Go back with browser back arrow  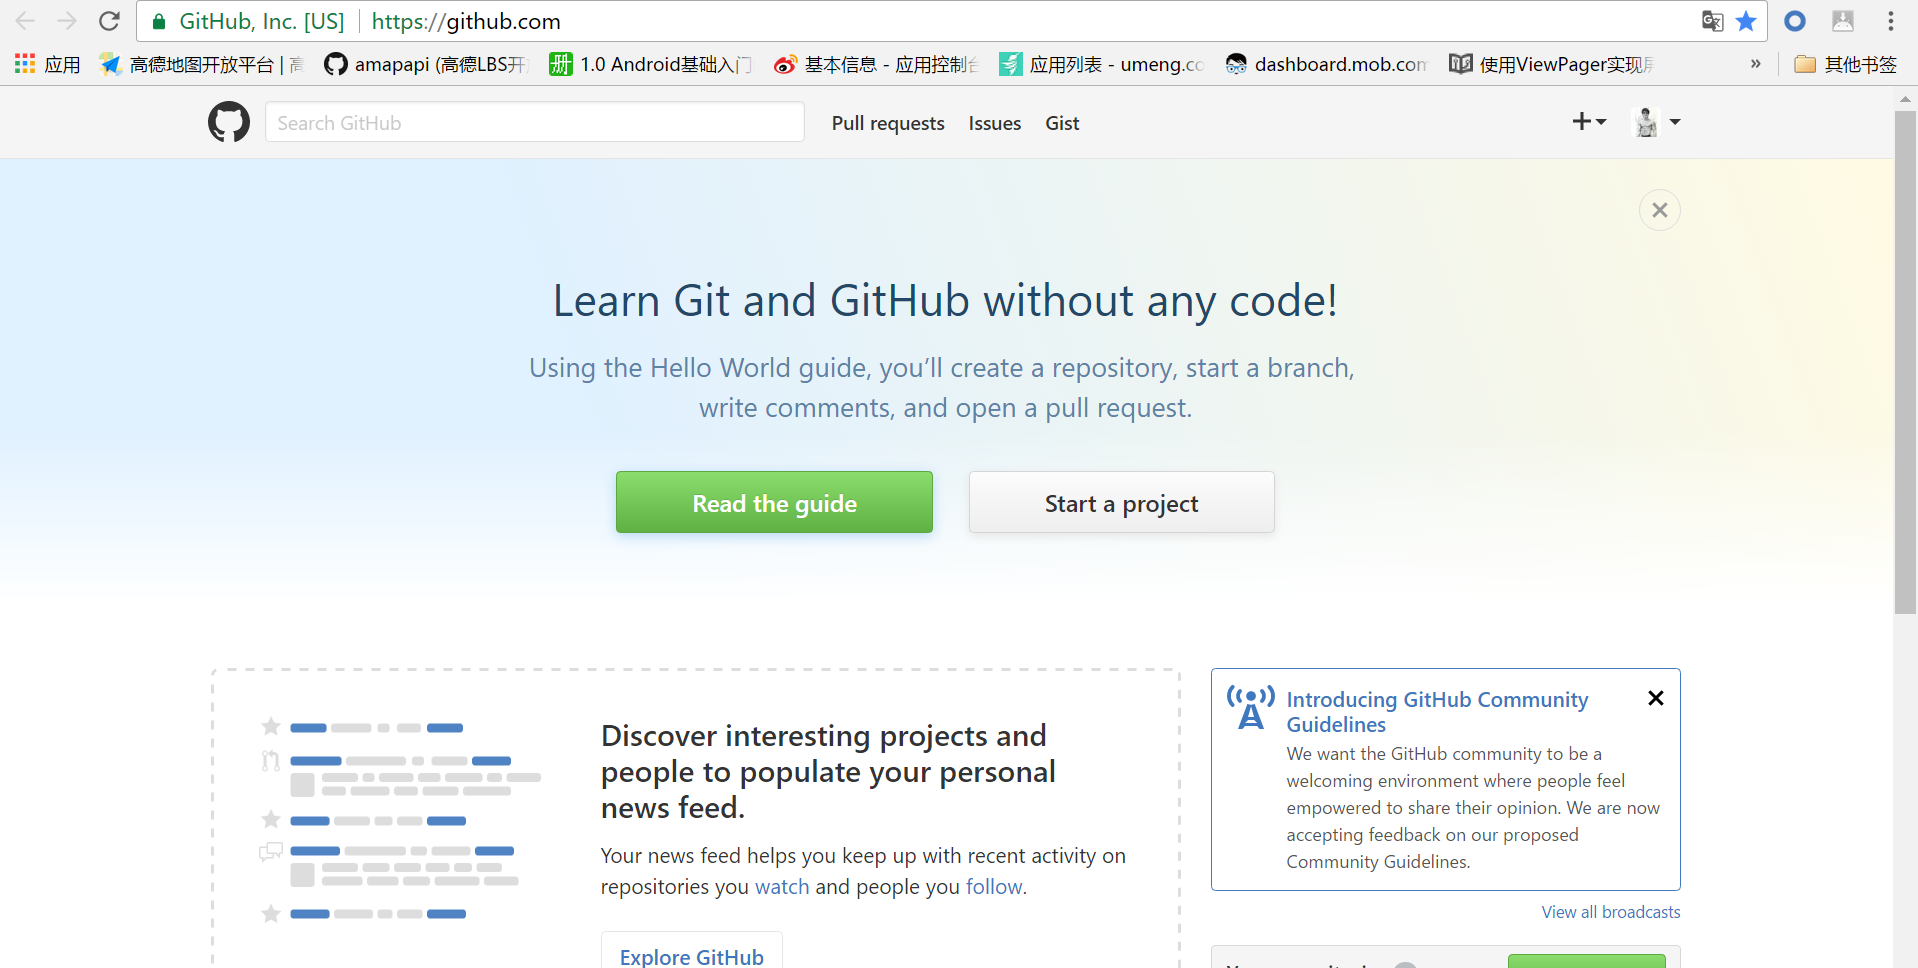click(x=25, y=21)
